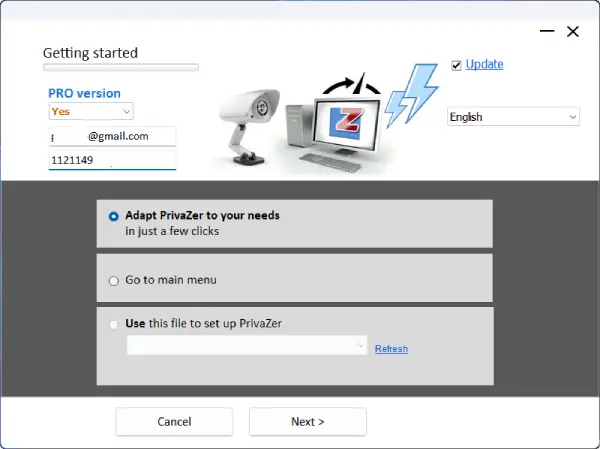
Task: Click the license key field showing 1121149
Action: tap(112, 160)
